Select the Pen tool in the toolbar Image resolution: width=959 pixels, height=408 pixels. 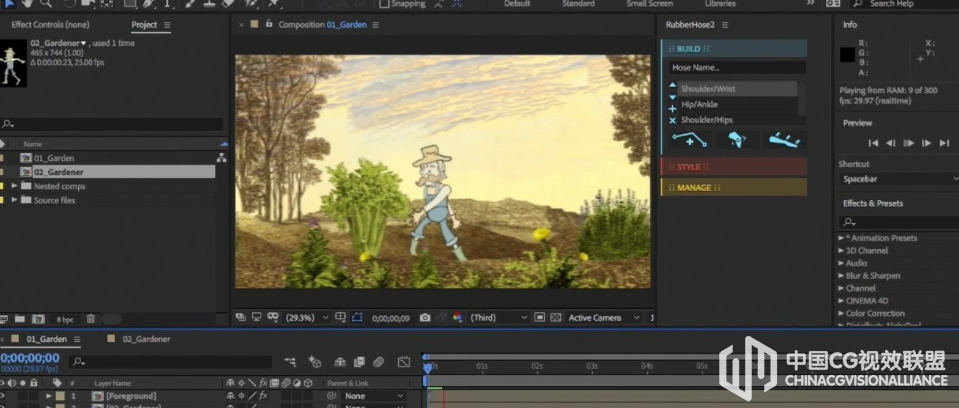click(150, 3)
